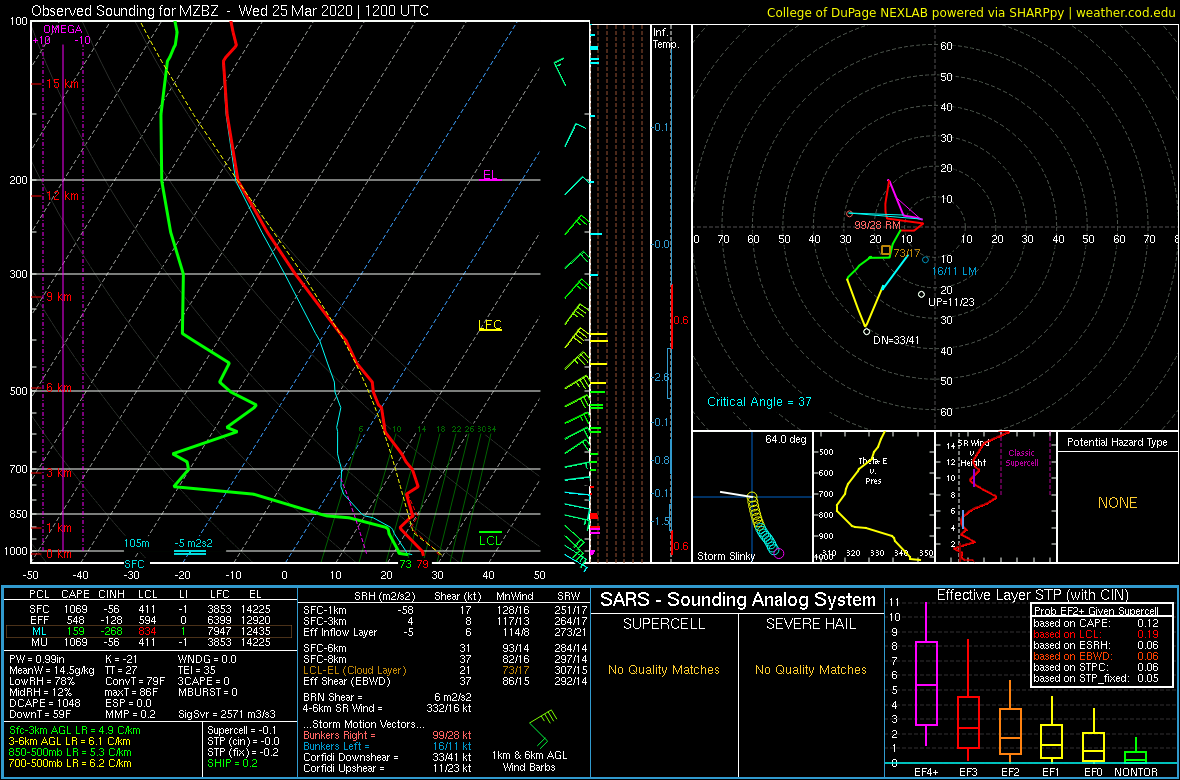
Task: Click the 'Potential Hazard Type' header
Action: (1117, 443)
